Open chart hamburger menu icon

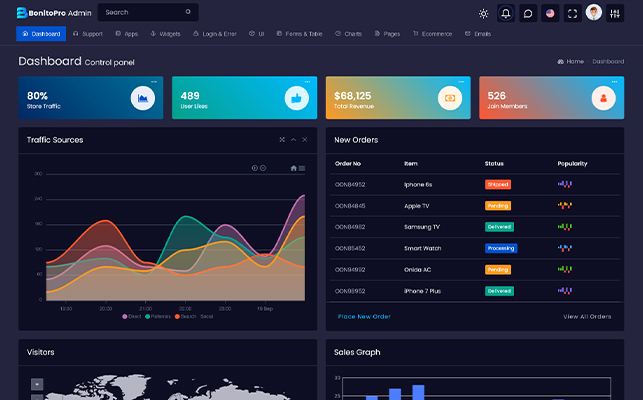(302, 168)
